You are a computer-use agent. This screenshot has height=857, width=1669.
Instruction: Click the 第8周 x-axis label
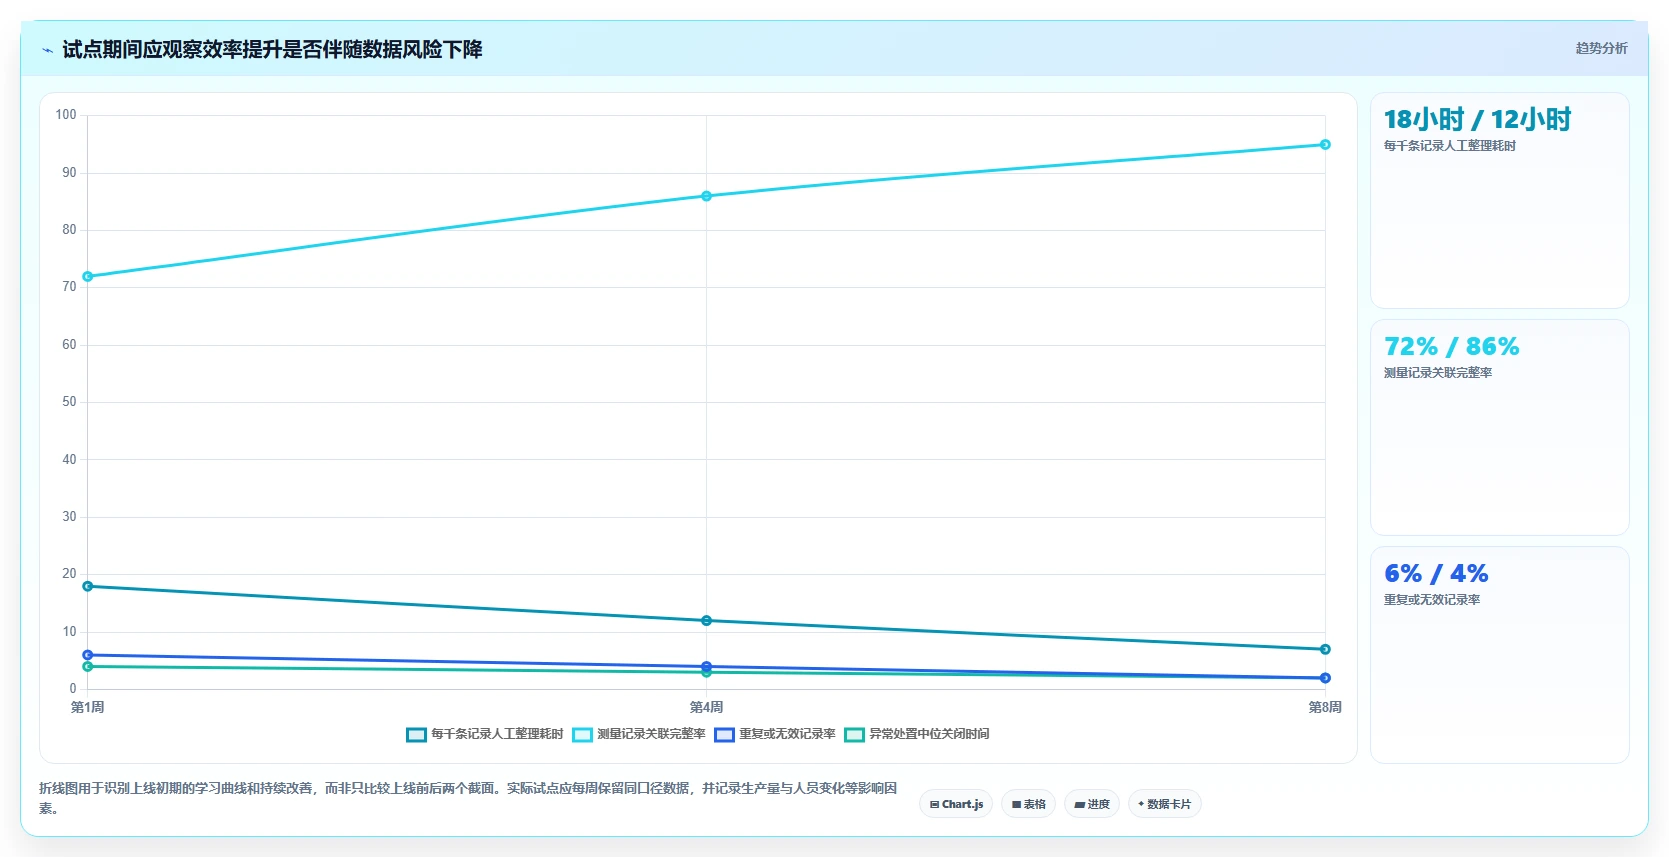pos(1325,707)
